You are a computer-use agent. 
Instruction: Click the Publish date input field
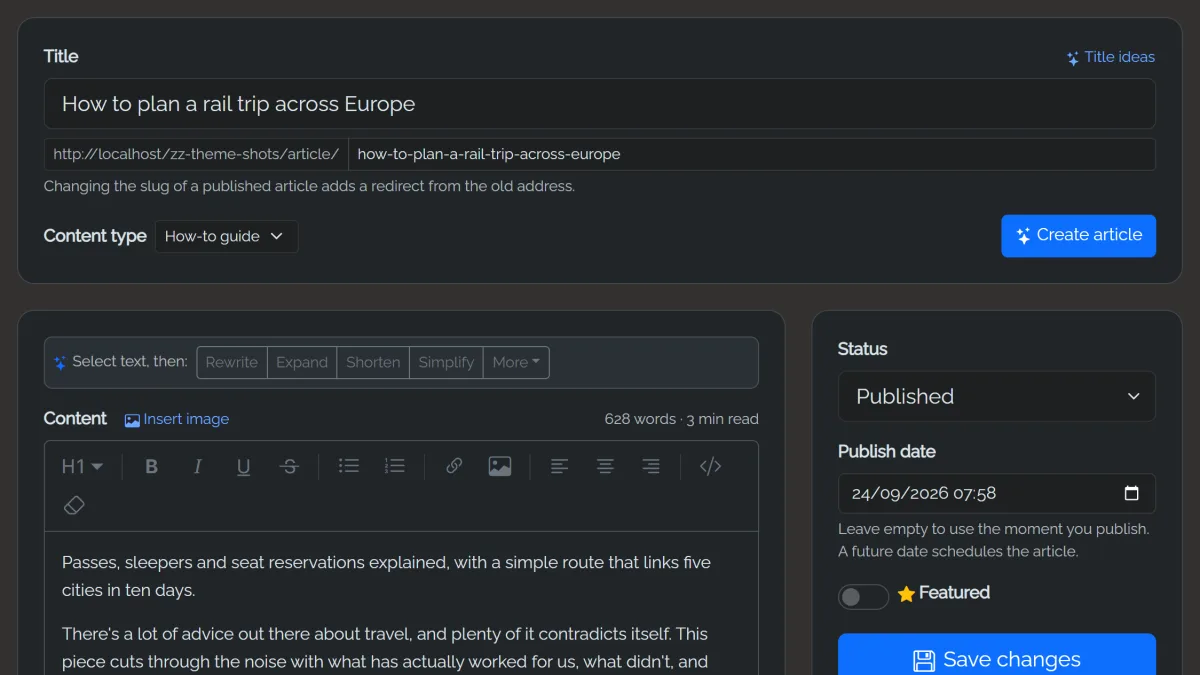click(996, 493)
